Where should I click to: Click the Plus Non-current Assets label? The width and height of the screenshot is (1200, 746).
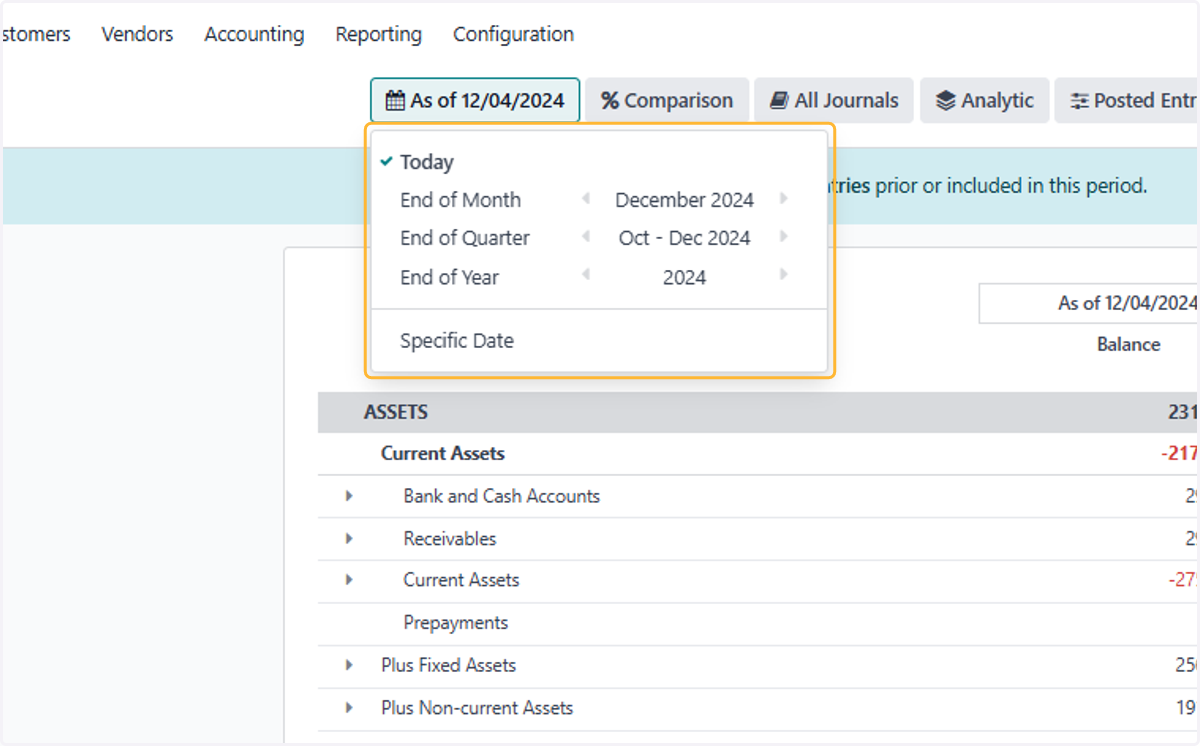(477, 708)
